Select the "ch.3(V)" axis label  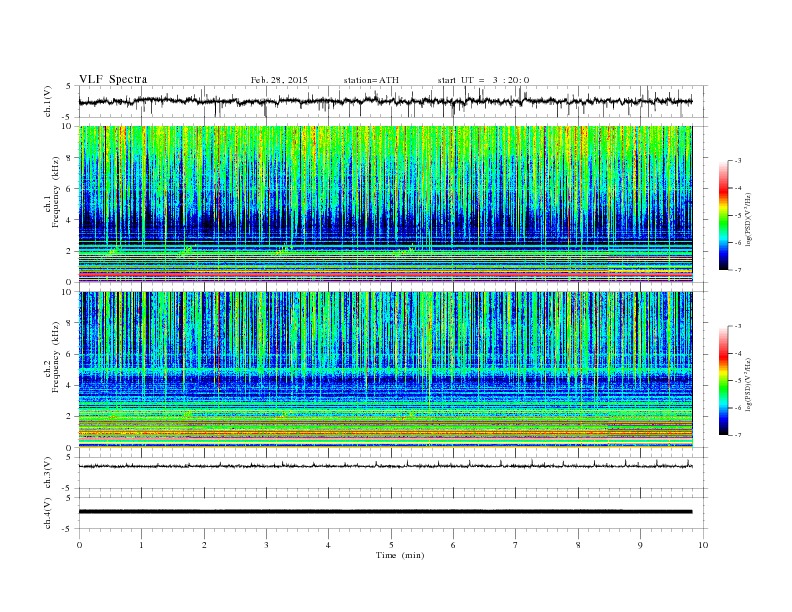pos(47,473)
